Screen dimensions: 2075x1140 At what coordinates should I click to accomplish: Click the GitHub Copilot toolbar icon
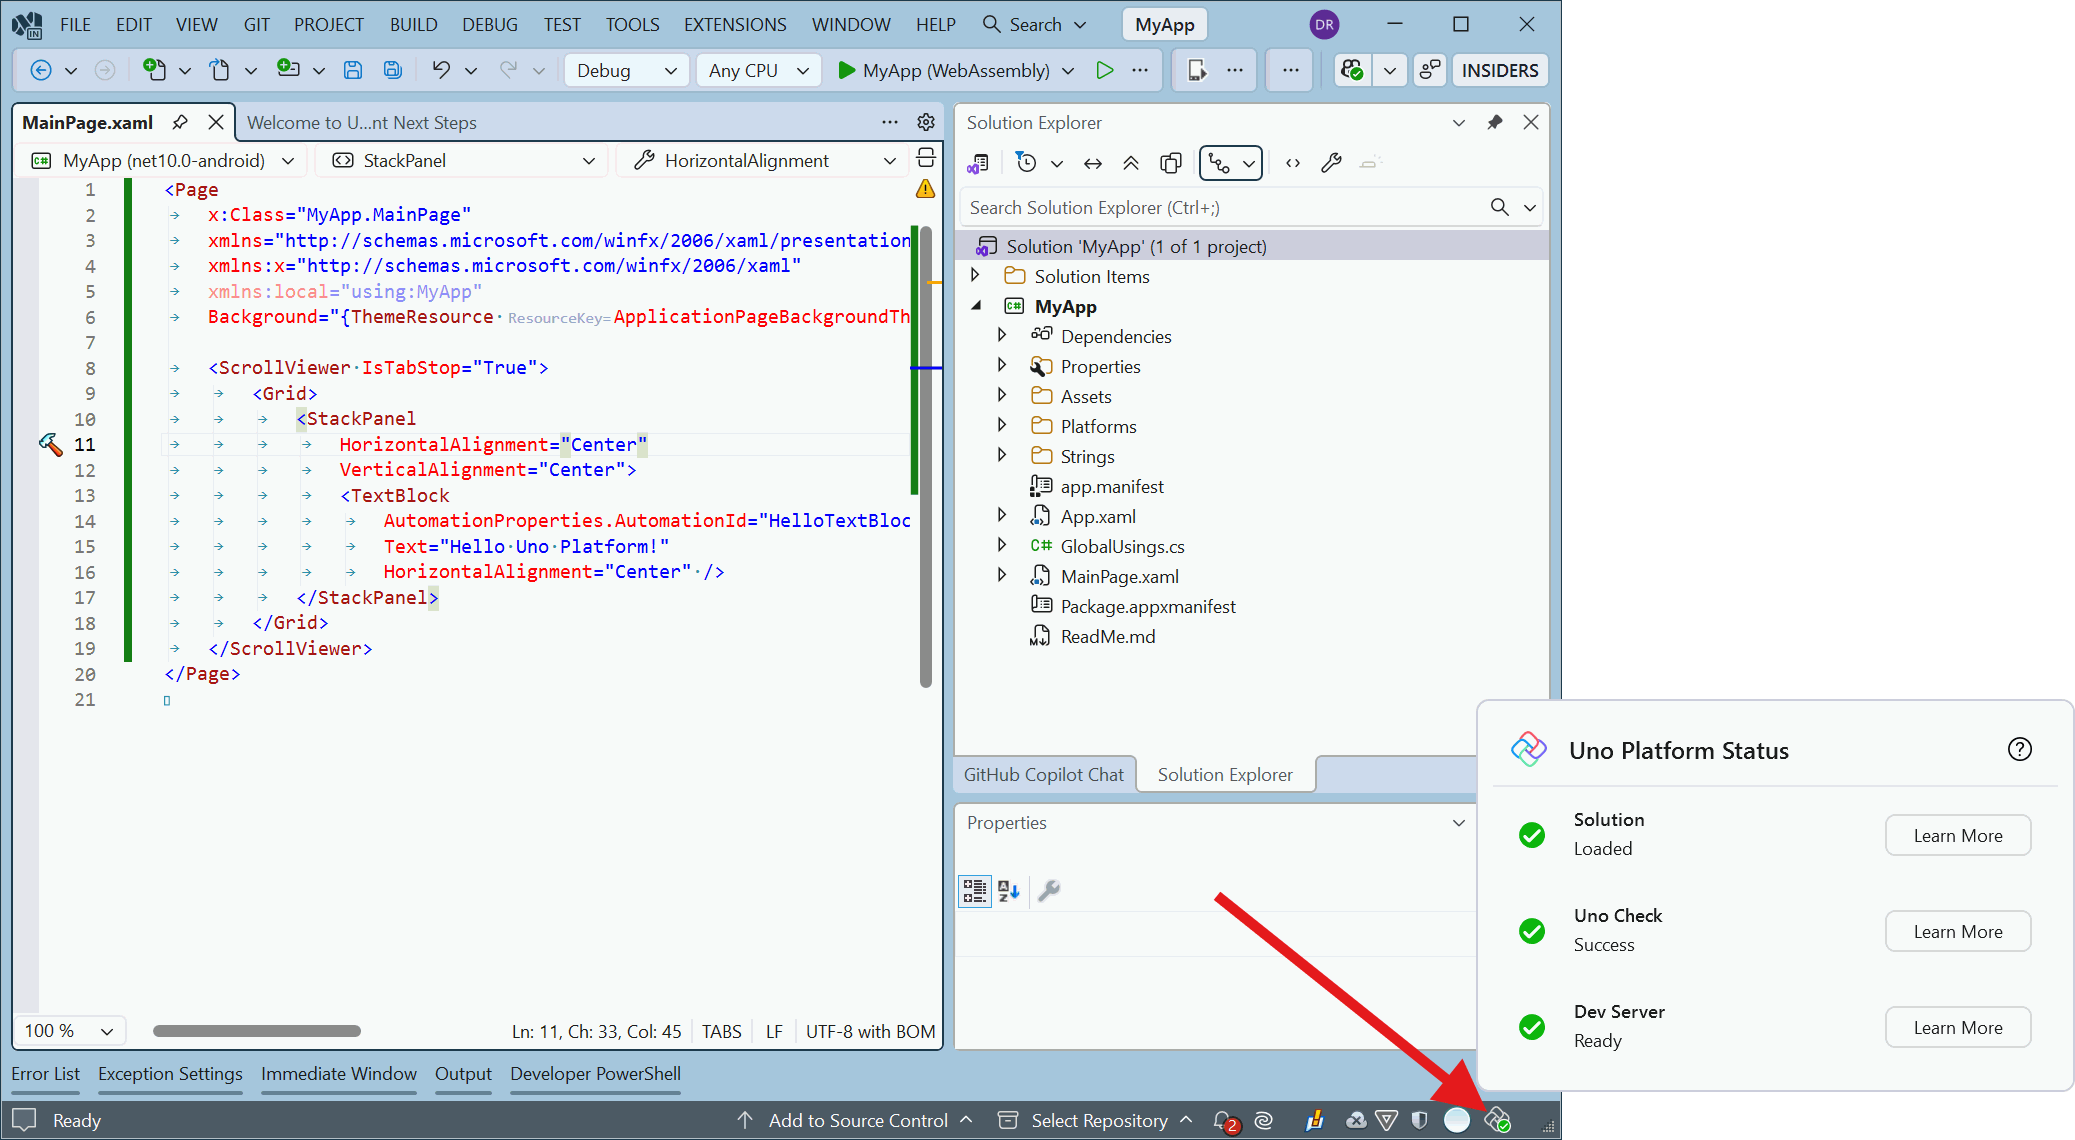[x=1352, y=70]
